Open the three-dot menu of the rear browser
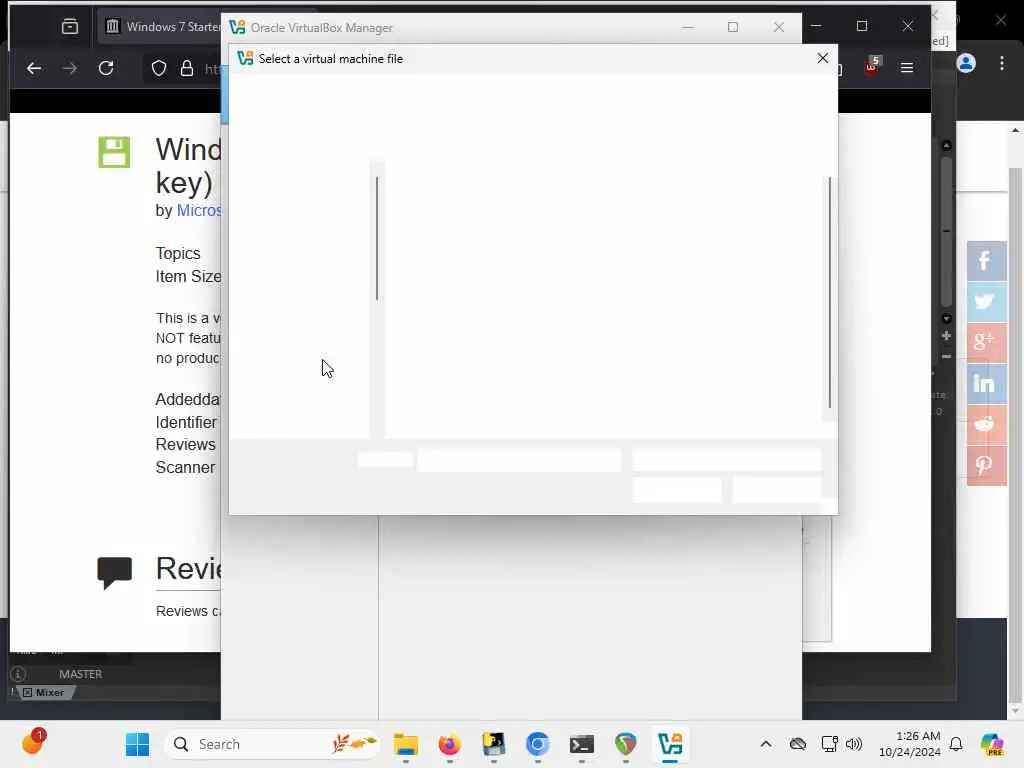The image size is (1024, 768). click(x=1002, y=63)
